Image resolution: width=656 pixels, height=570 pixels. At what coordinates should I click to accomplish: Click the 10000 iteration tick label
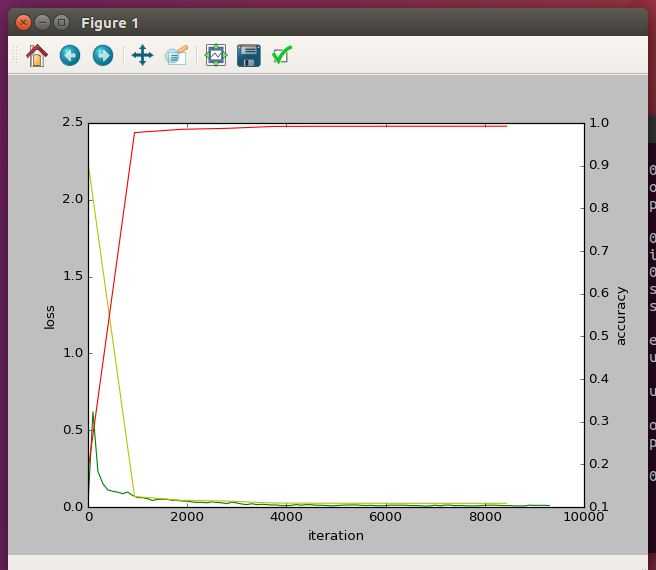coord(584,517)
